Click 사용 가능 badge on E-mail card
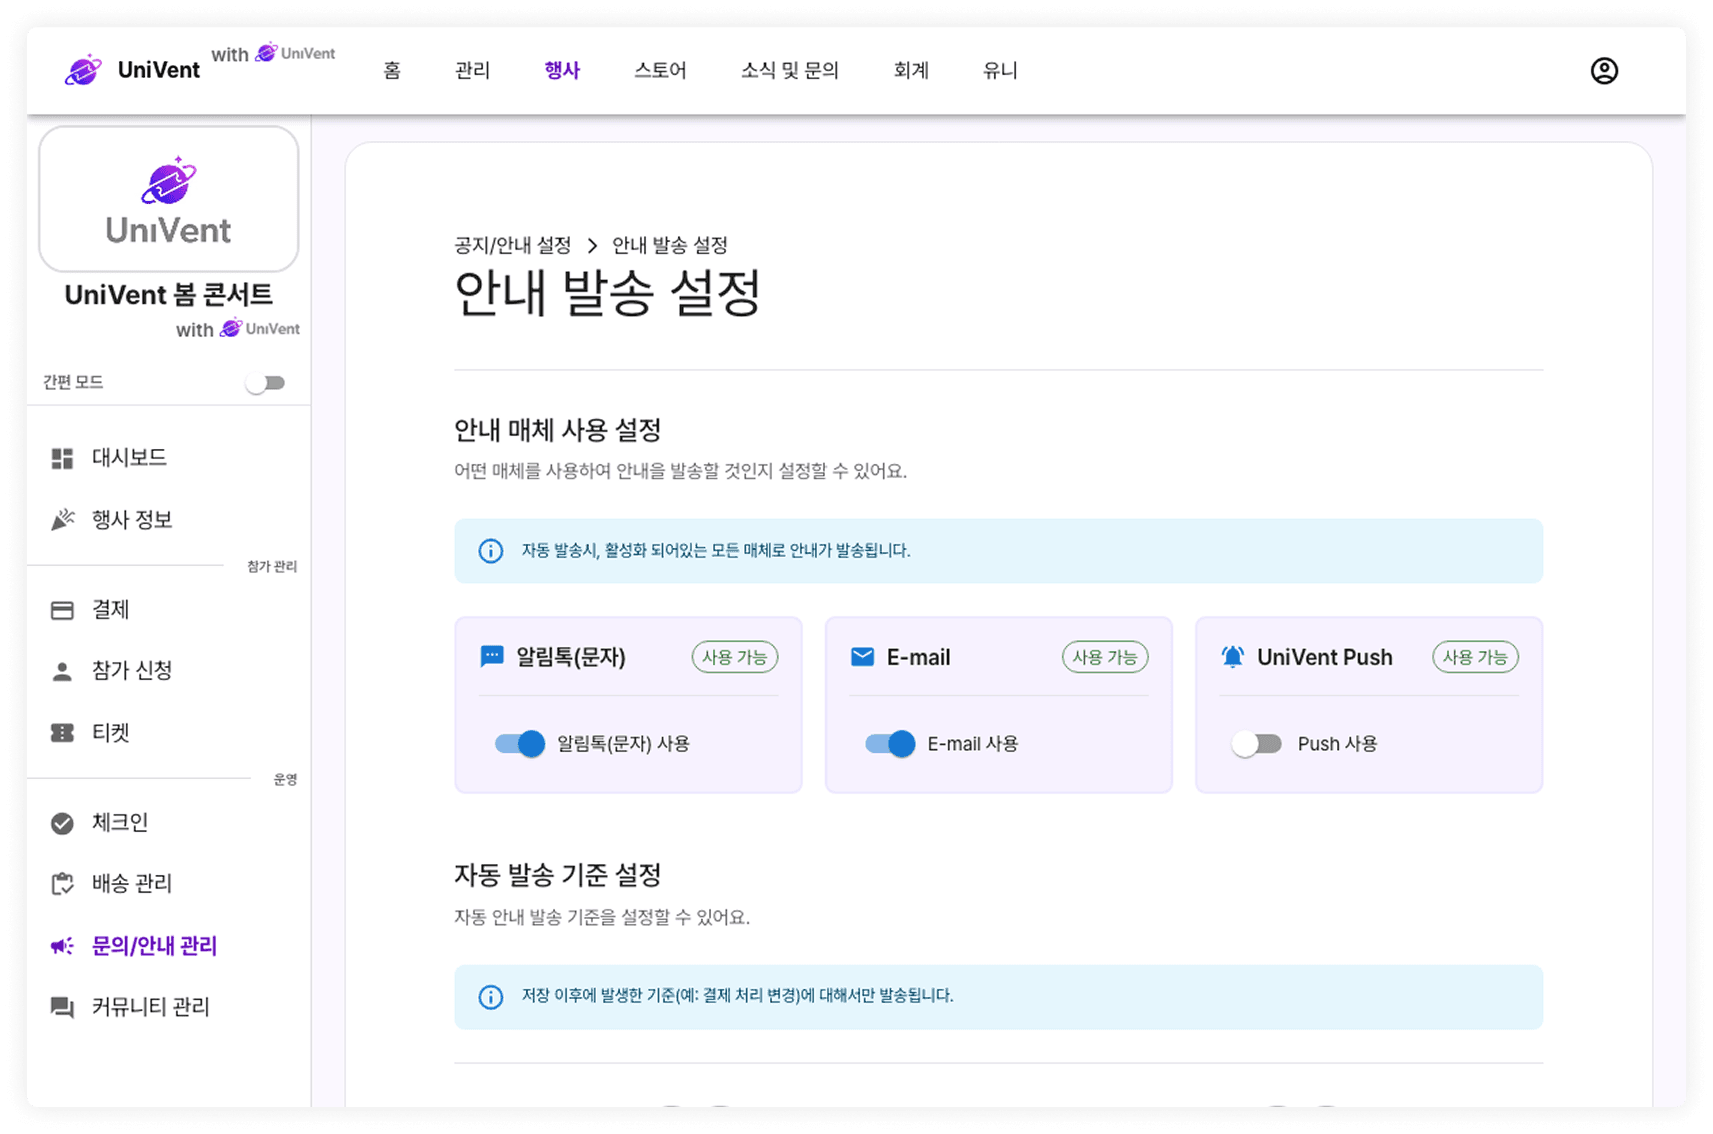This screenshot has width=1713, height=1134. click(1105, 657)
